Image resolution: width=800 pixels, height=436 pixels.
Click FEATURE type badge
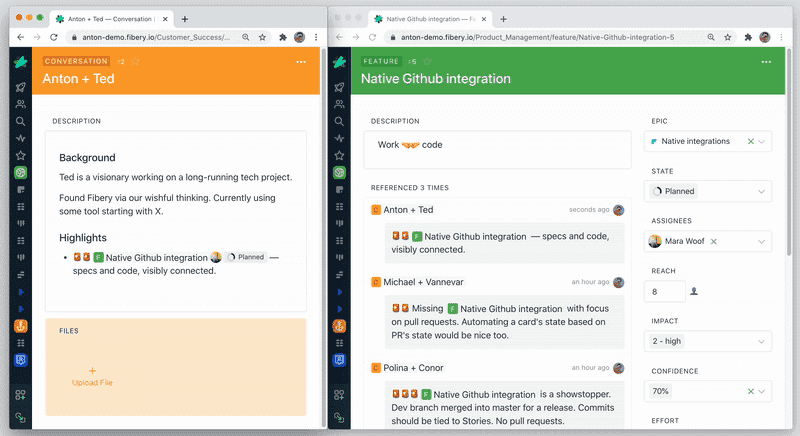coord(381,61)
